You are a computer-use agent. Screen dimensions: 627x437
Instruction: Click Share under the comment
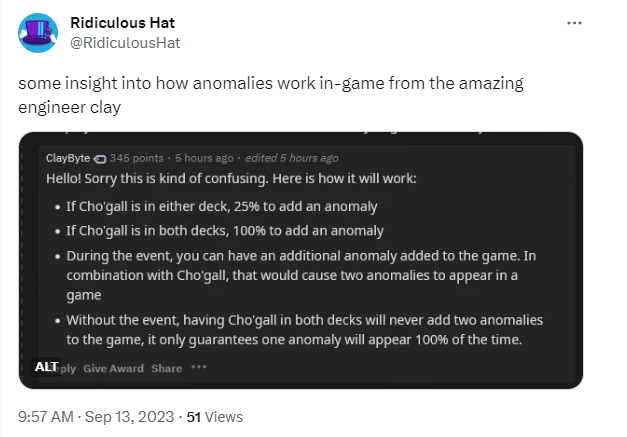(166, 368)
